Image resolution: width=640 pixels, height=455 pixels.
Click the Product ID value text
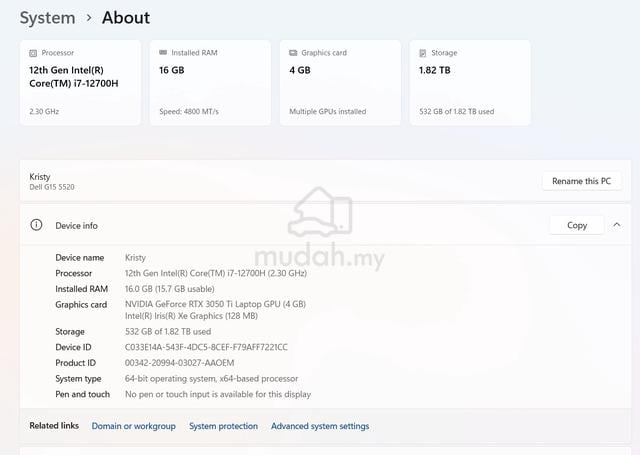point(180,363)
